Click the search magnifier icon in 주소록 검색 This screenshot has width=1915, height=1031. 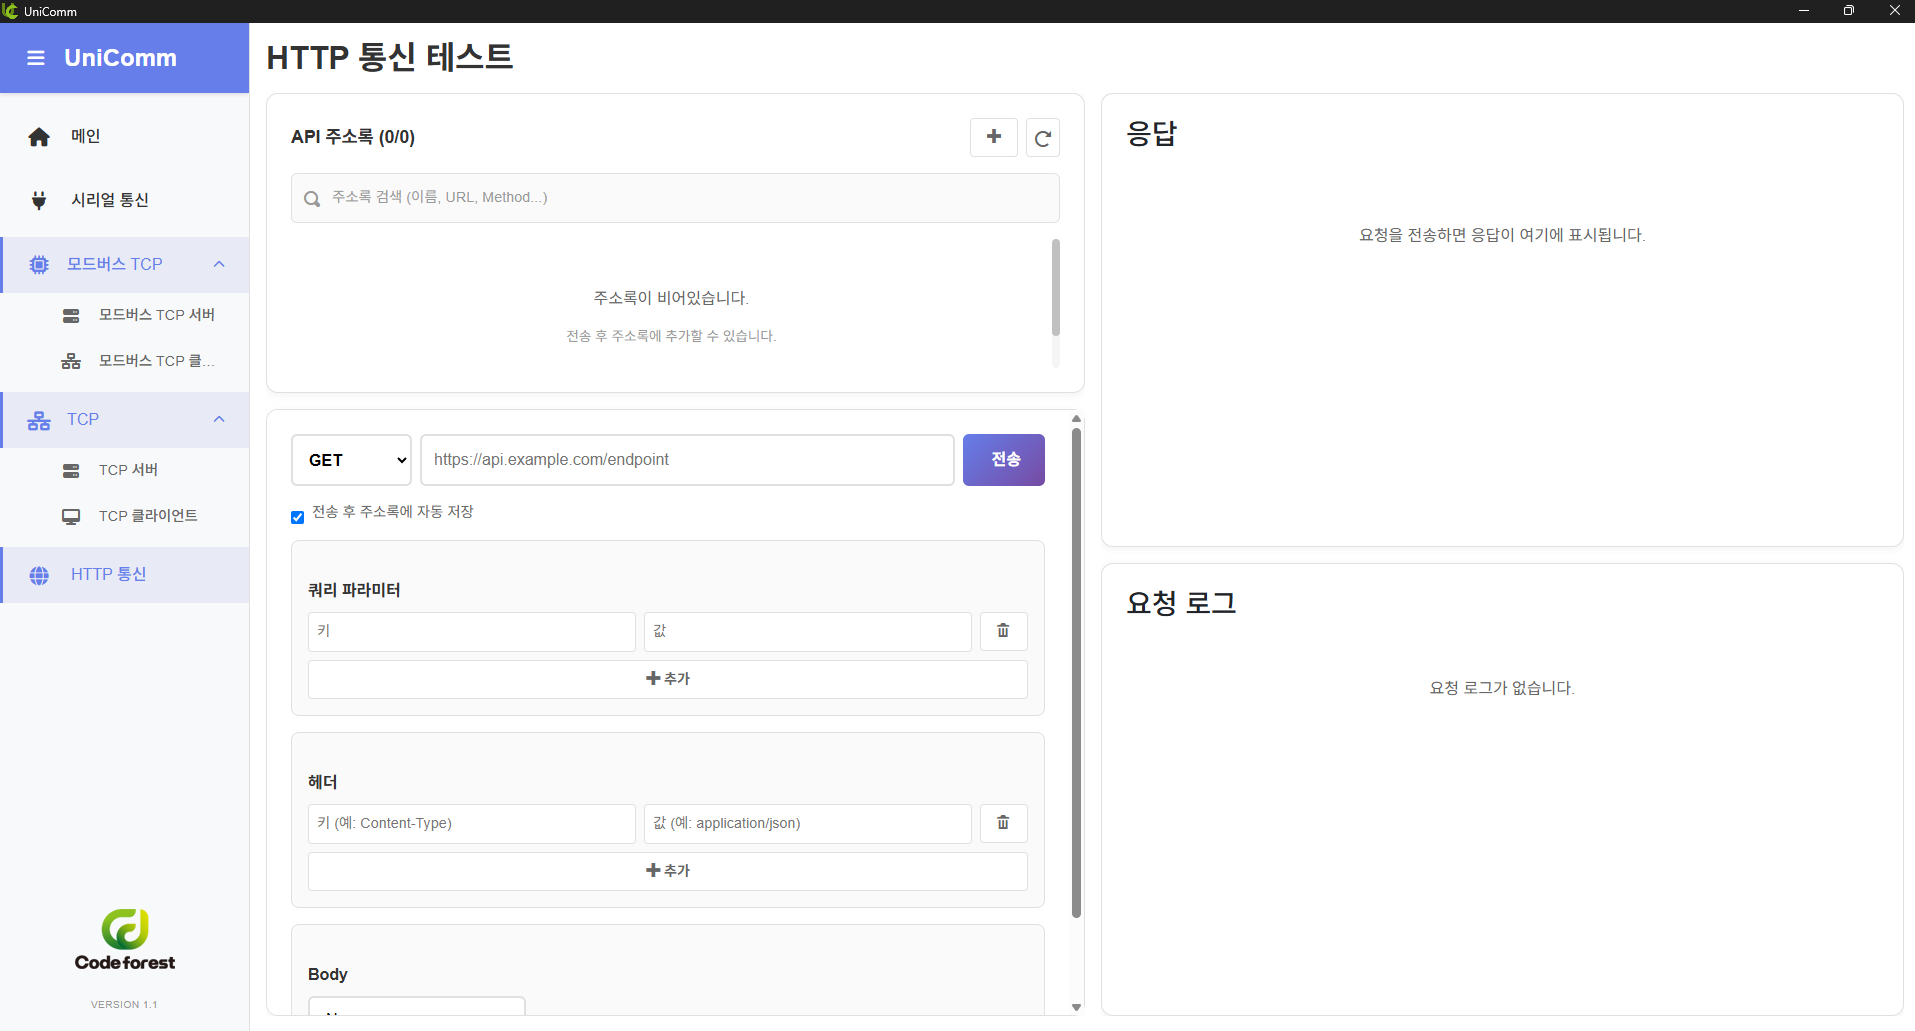pos(312,199)
